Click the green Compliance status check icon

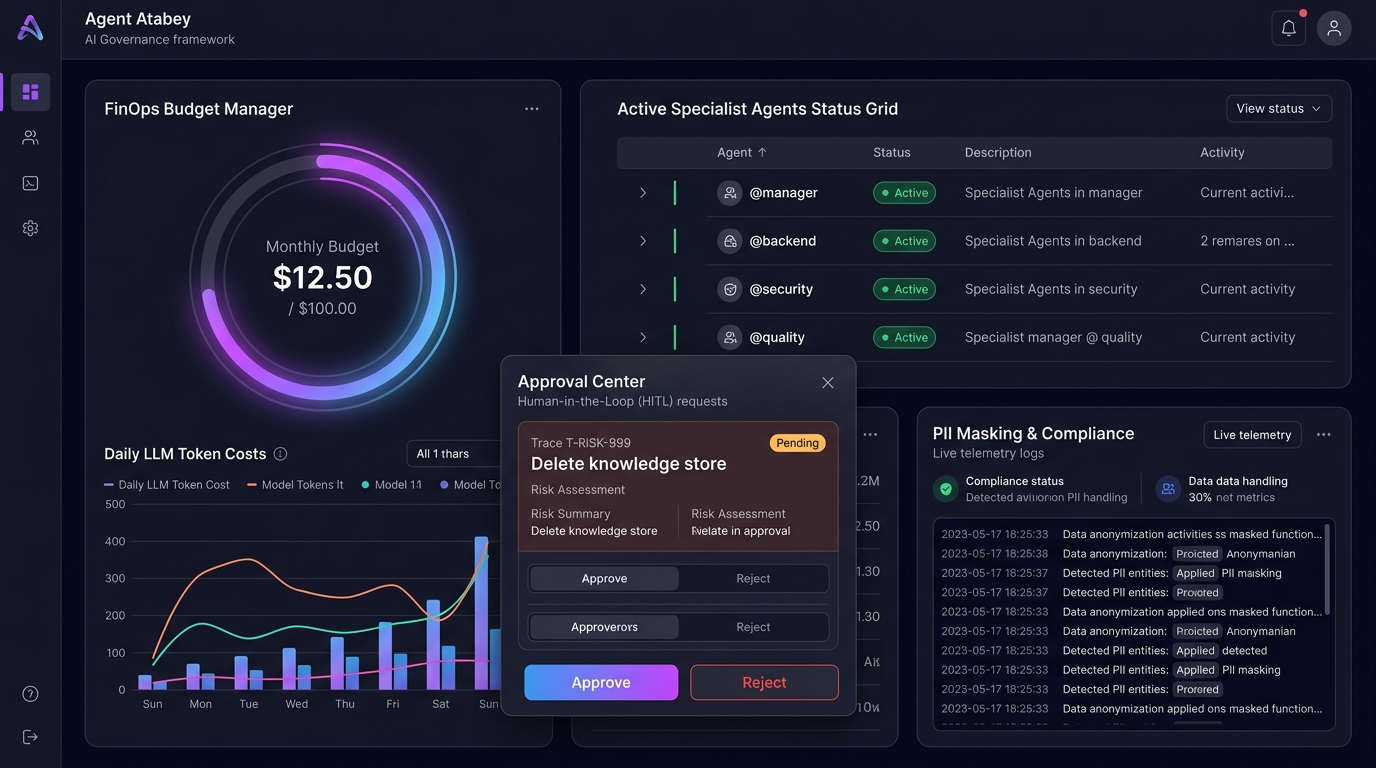pyautogui.click(x=945, y=489)
